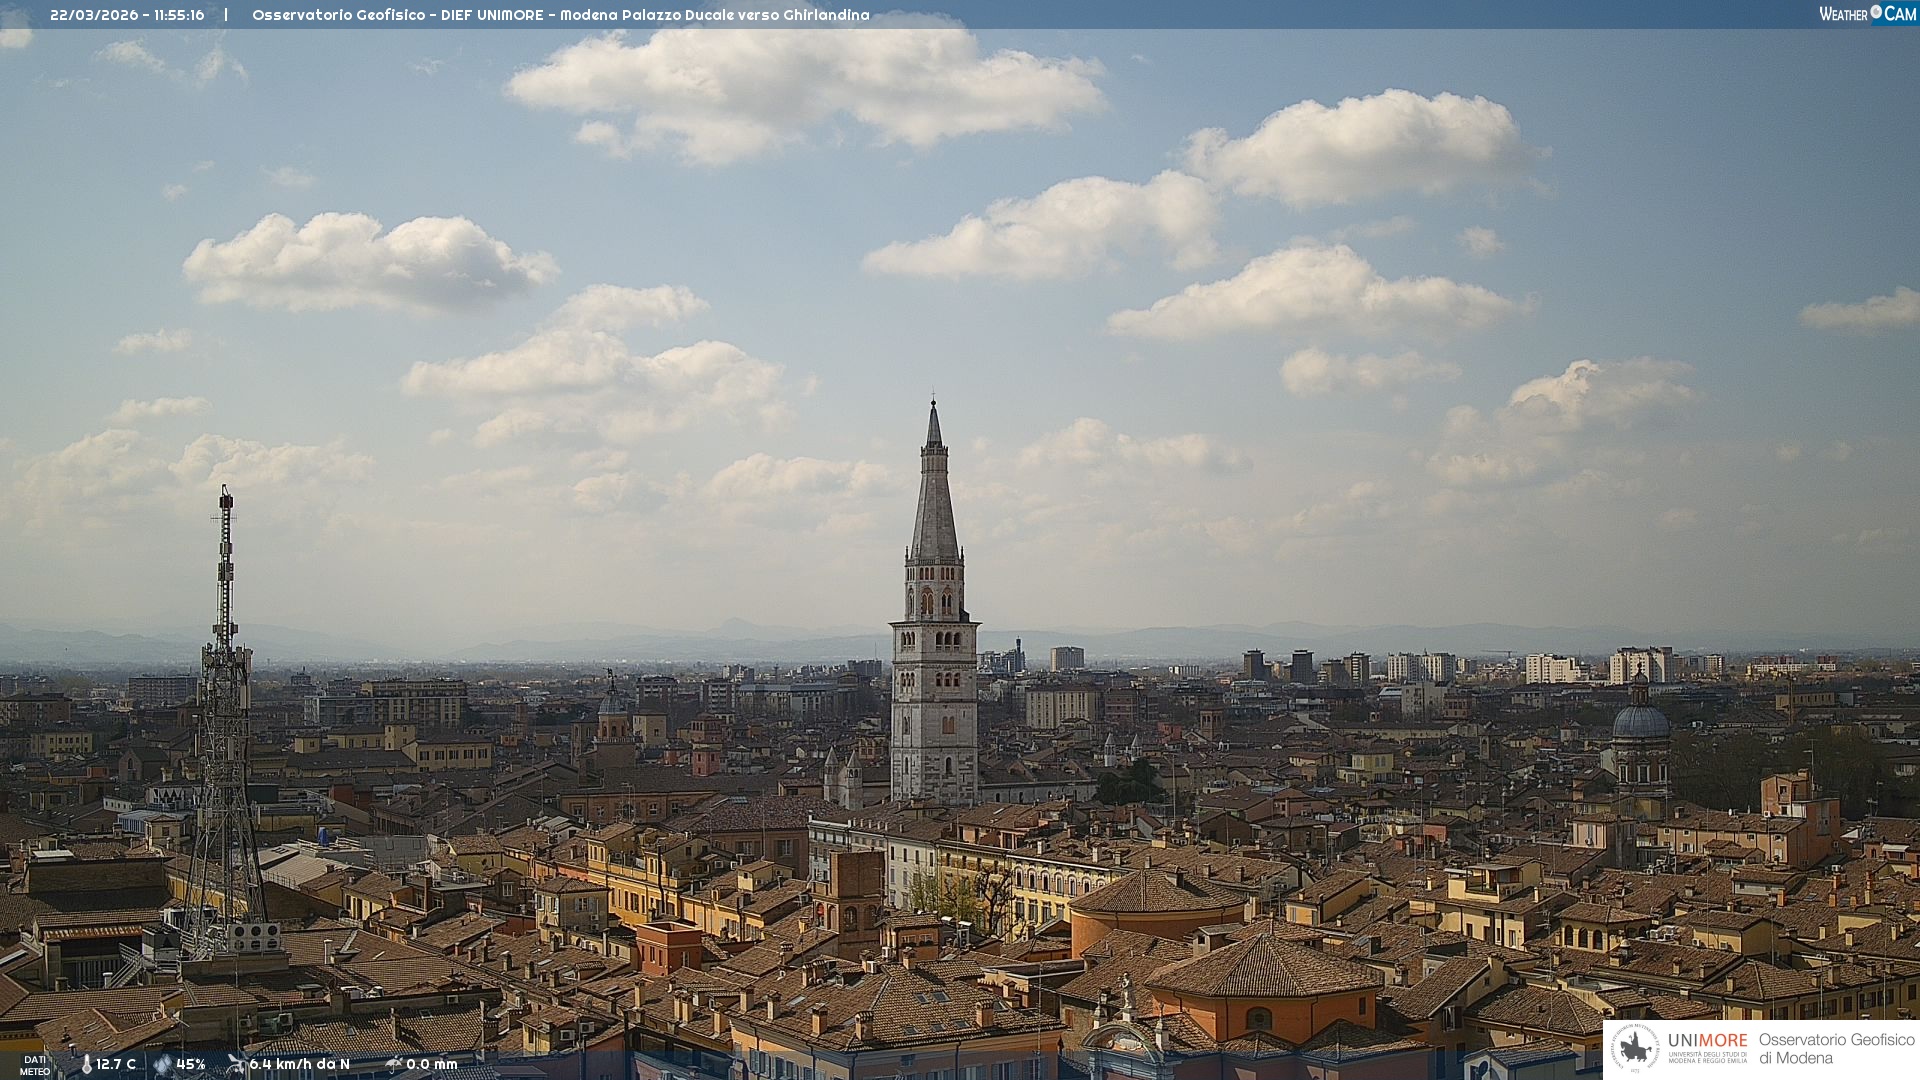Click the UNIMORE wordmark text

(x=1707, y=1040)
